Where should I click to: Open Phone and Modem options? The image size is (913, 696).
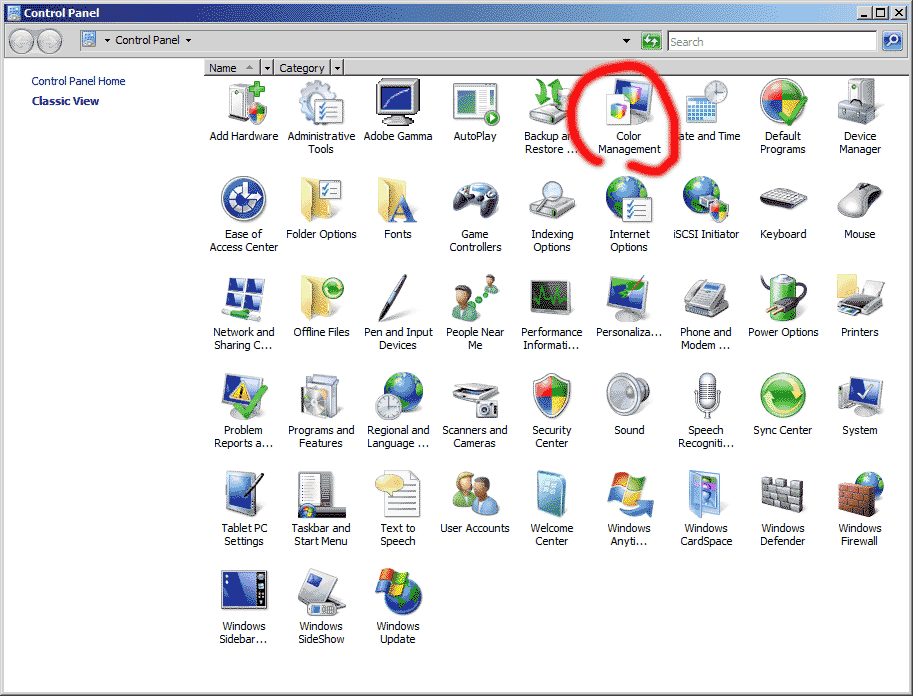coord(706,313)
